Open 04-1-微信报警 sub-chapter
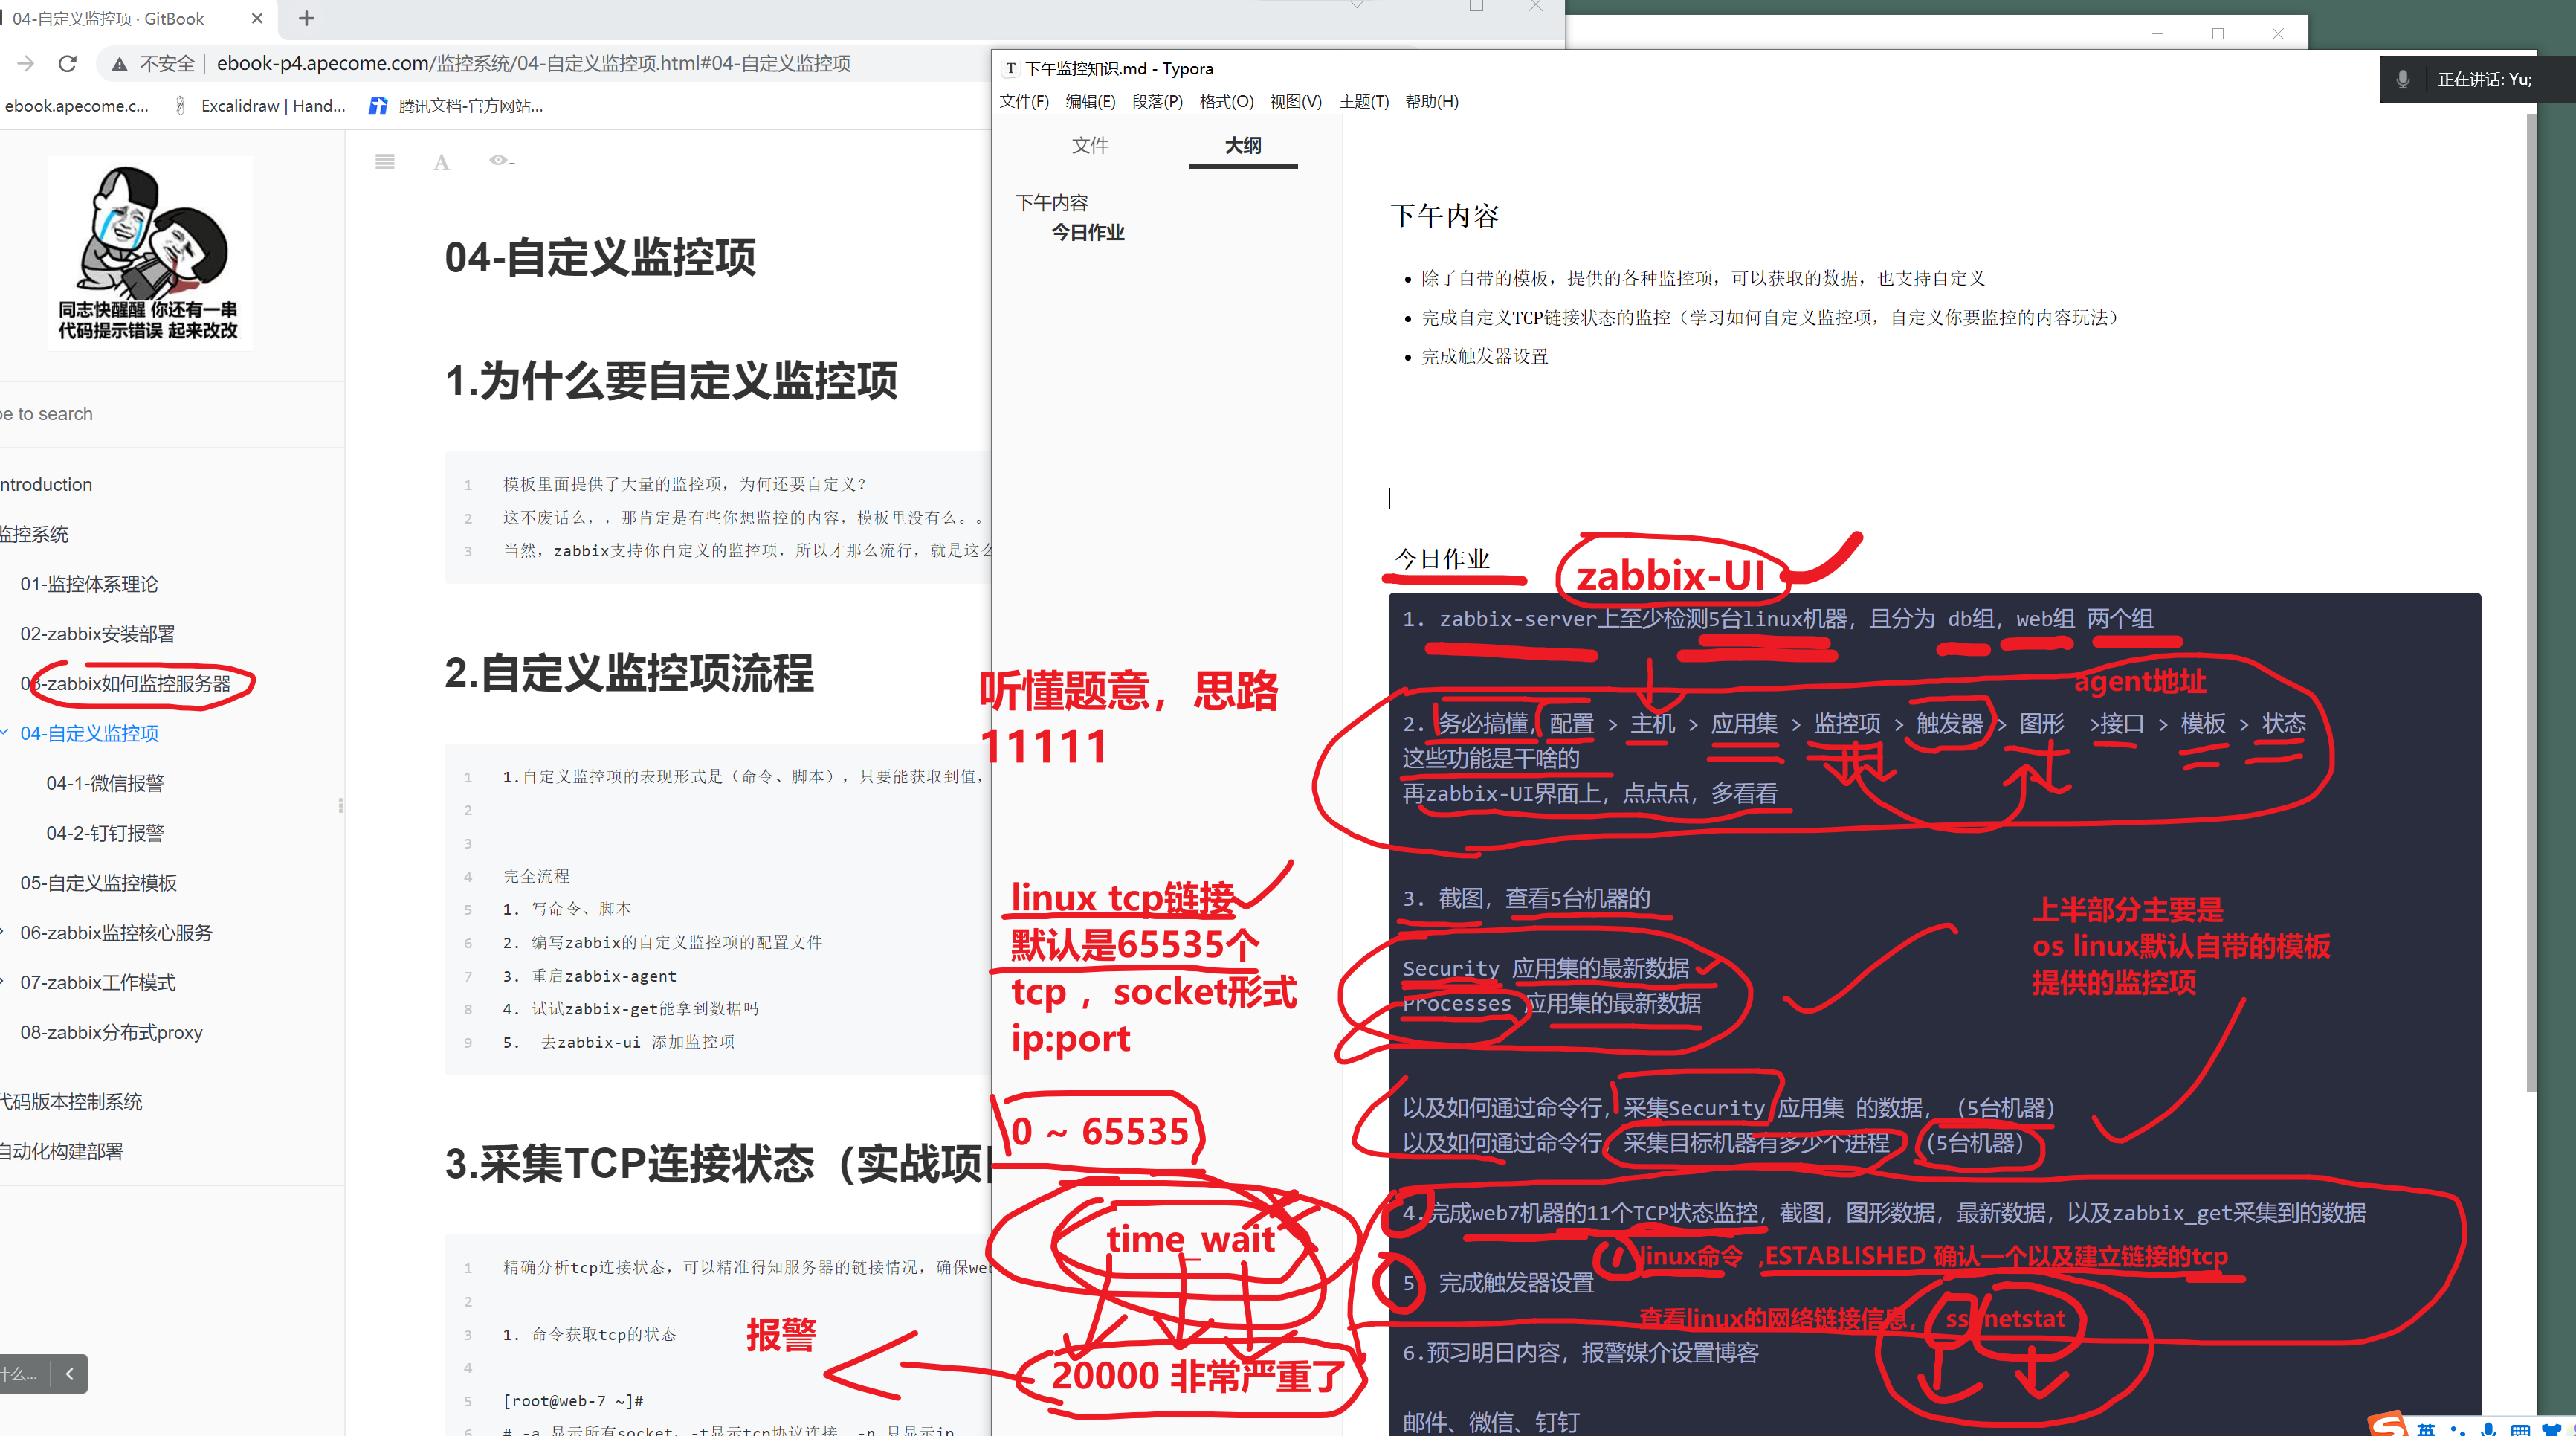Viewport: 2576px width, 1436px height. click(x=104, y=783)
